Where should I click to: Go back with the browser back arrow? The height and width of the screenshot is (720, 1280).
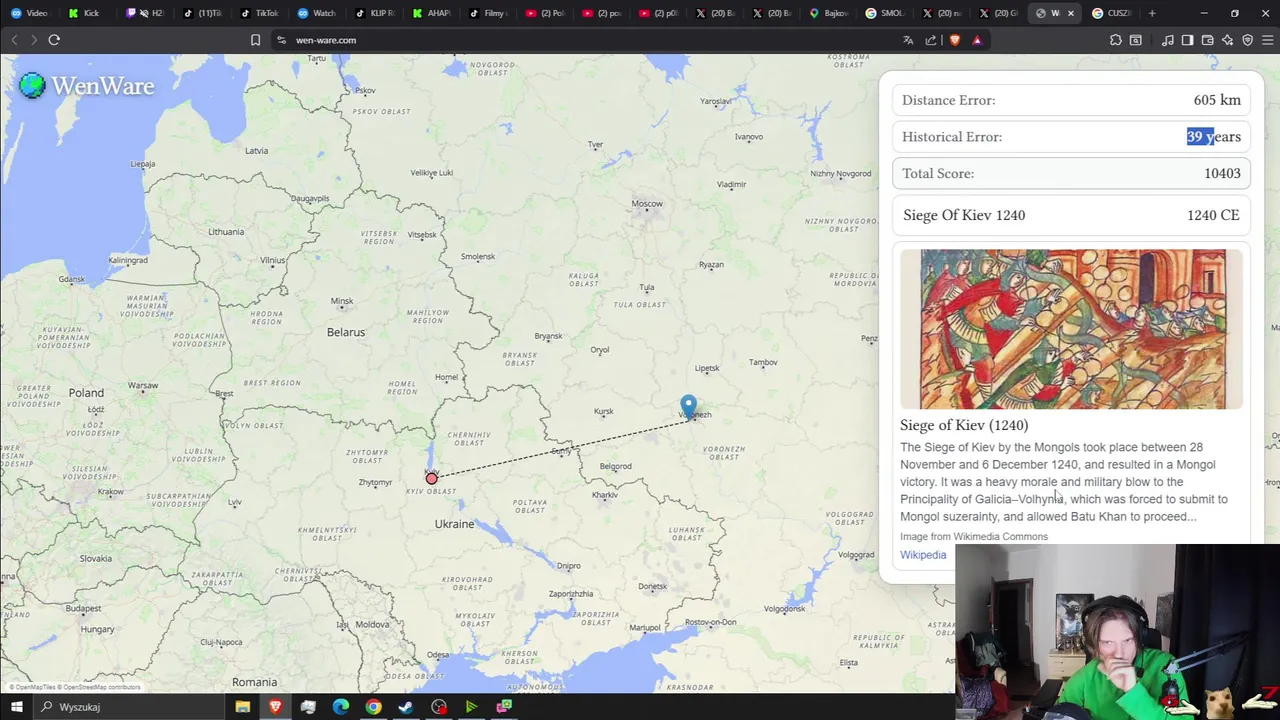coord(14,40)
